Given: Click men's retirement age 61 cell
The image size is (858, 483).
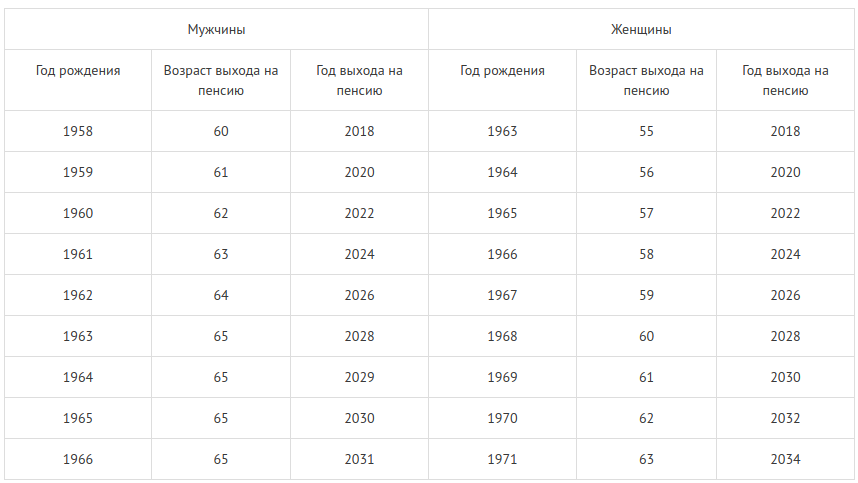Looking at the screenshot, I should (x=221, y=172).
